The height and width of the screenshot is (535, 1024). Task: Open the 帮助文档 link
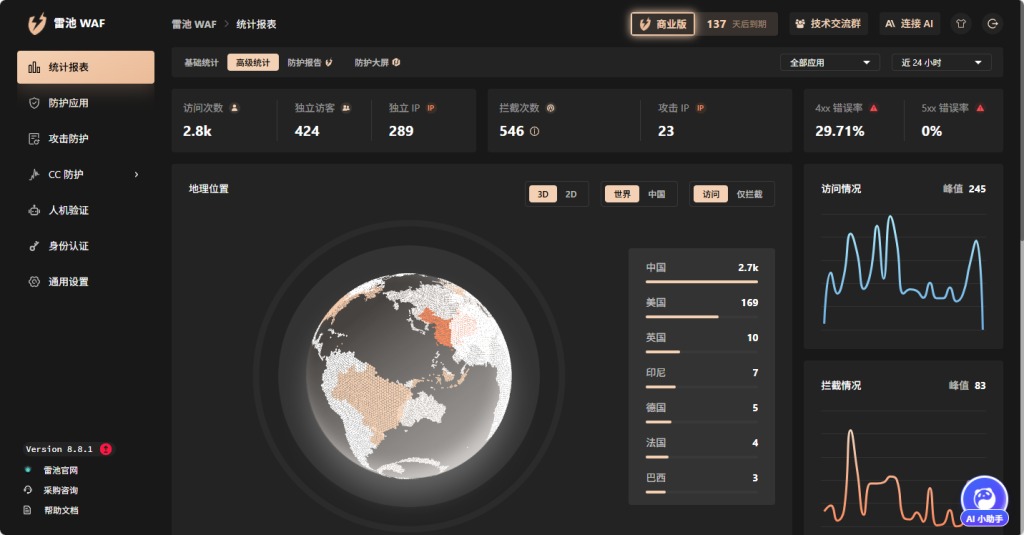point(61,511)
